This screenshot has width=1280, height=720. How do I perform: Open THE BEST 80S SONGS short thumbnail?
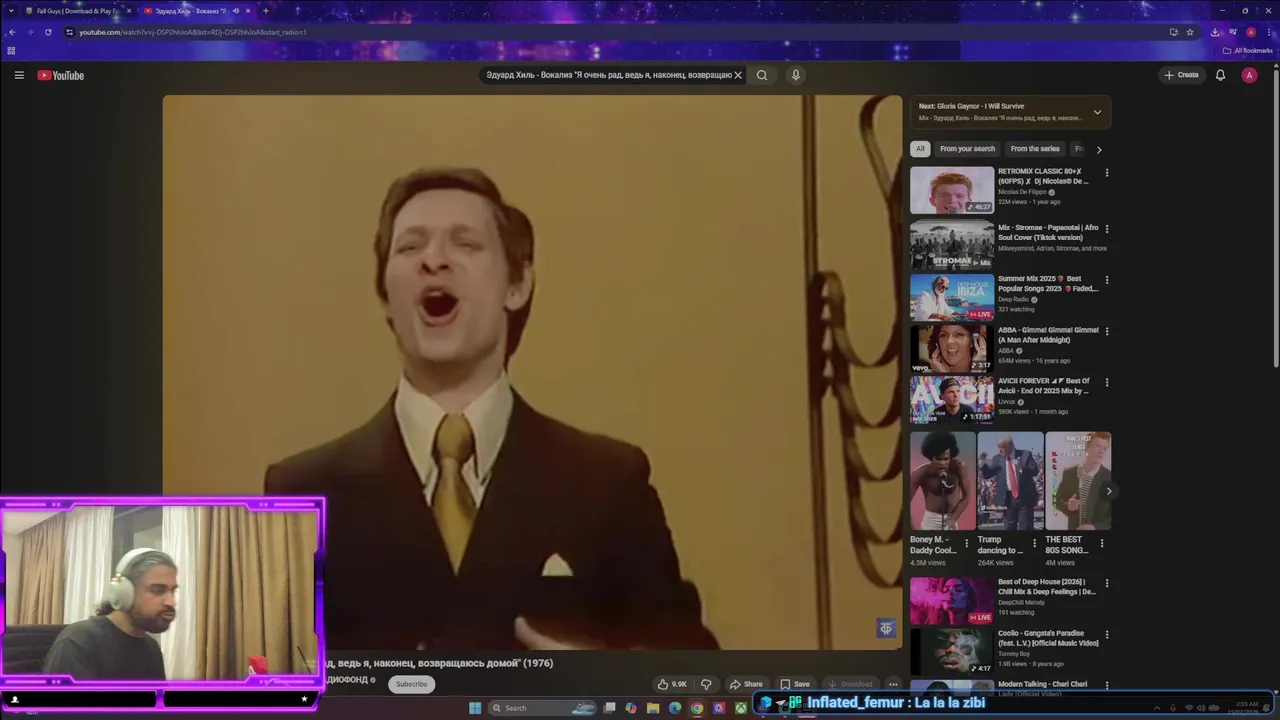point(1078,481)
